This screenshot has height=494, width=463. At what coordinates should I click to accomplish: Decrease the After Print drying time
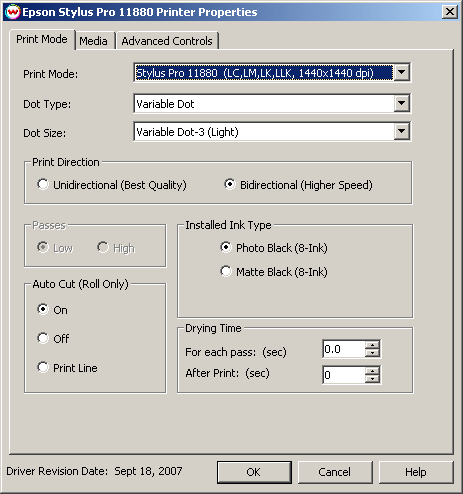click(372, 378)
